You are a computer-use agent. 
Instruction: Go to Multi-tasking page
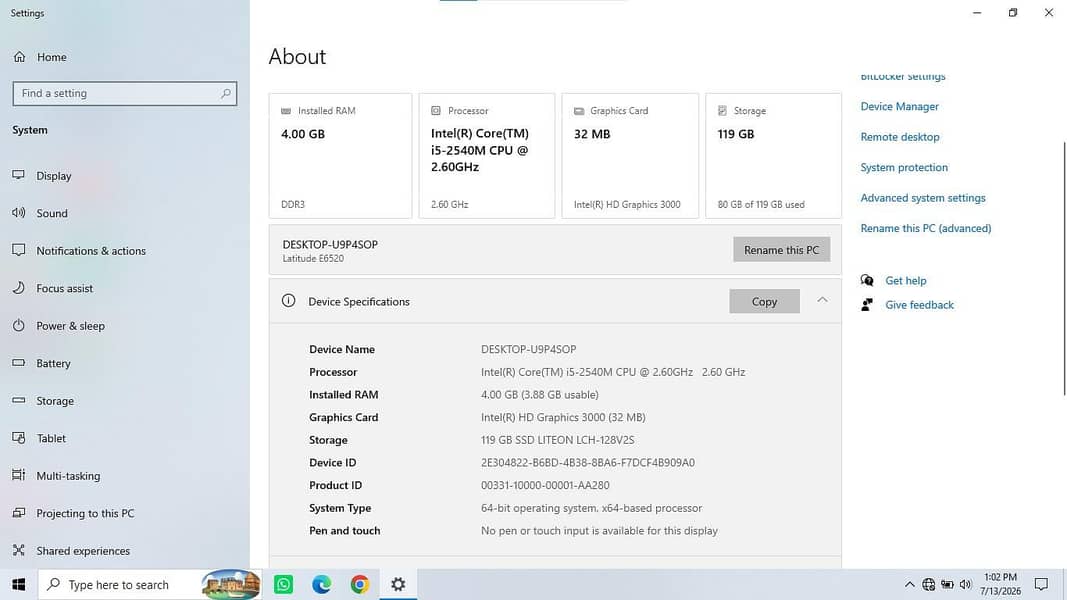pyautogui.click(x=68, y=476)
